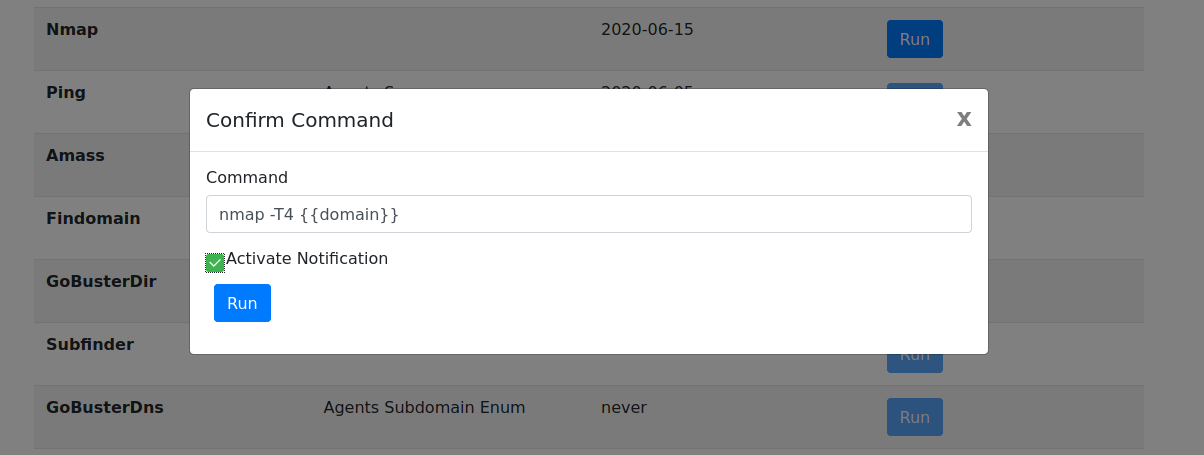Select the Findomain tool name
1204x455 pixels.
(93, 218)
